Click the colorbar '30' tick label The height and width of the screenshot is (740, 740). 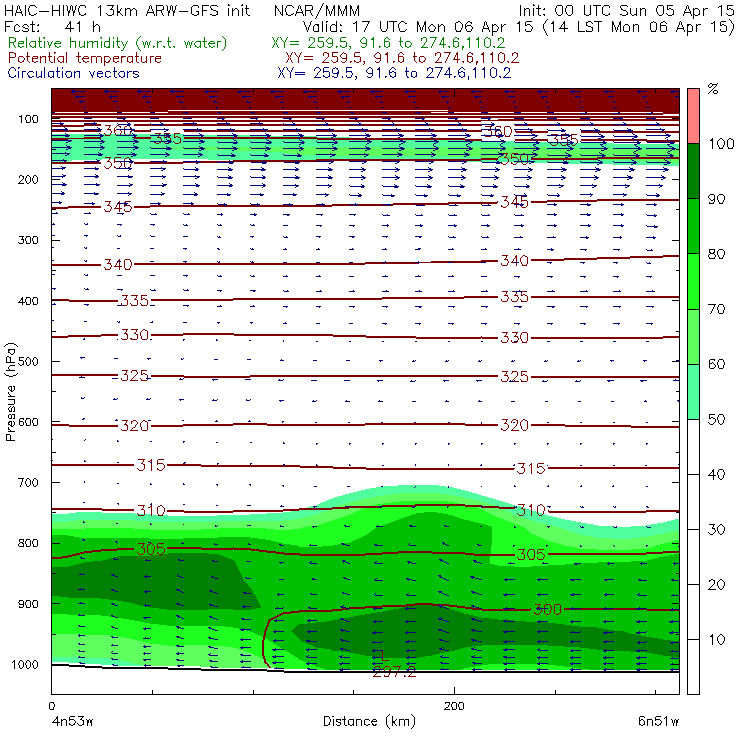click(x=716, y=530)
